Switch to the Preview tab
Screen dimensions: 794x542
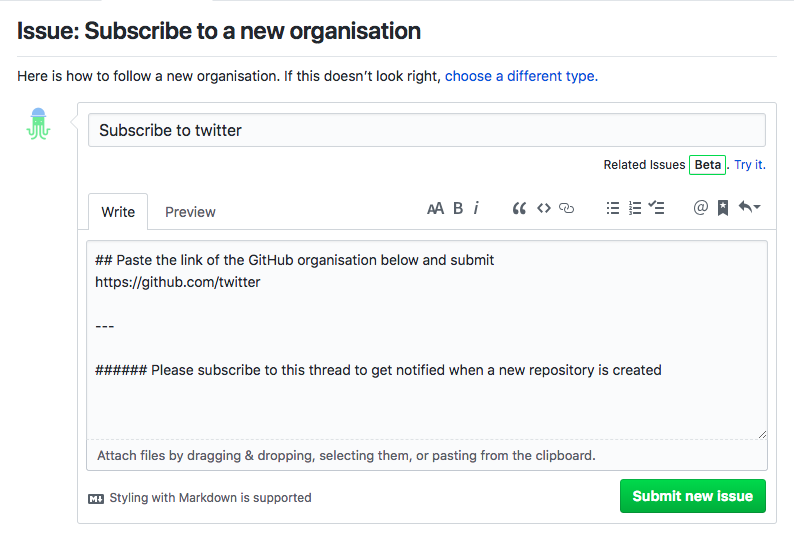[x=190, y=212]
